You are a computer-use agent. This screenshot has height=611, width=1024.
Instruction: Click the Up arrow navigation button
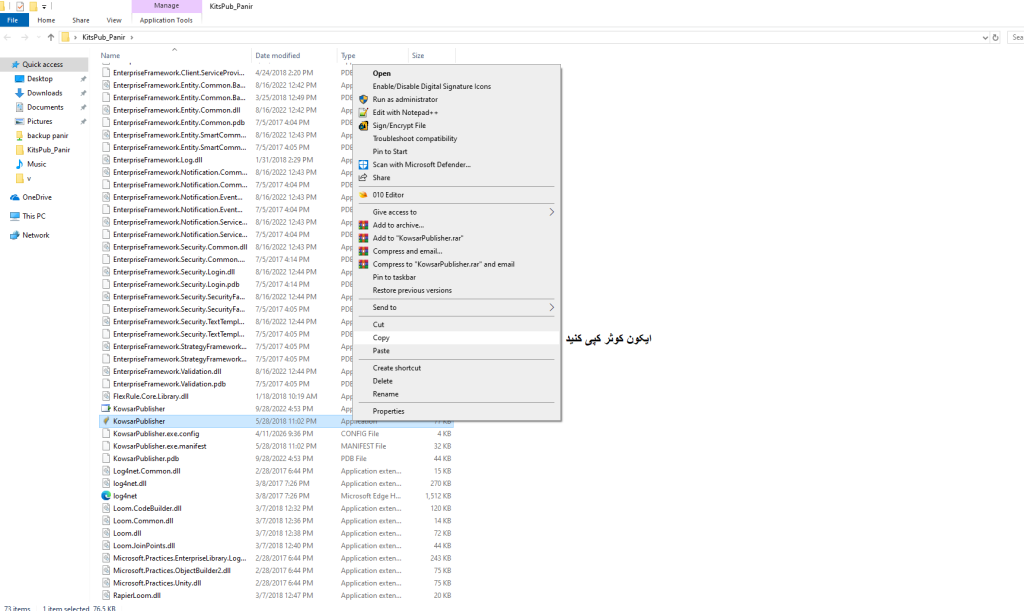pos(51,37)
